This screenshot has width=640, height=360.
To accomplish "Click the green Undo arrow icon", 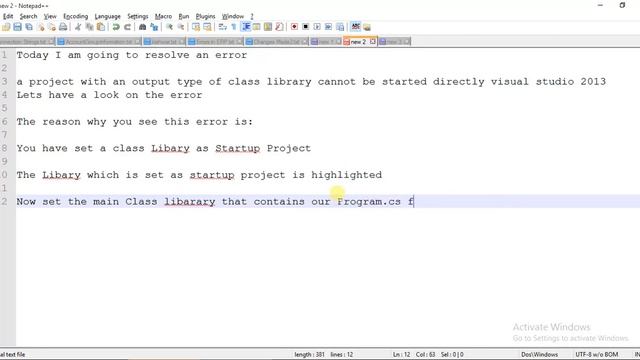I will [116, 27].
